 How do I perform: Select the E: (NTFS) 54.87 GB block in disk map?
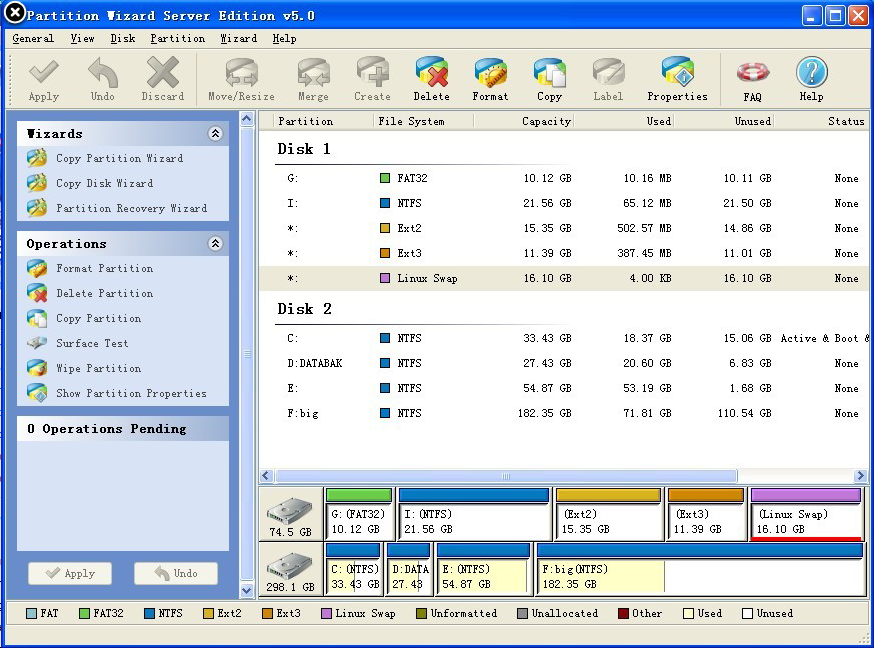coord(483,569)
